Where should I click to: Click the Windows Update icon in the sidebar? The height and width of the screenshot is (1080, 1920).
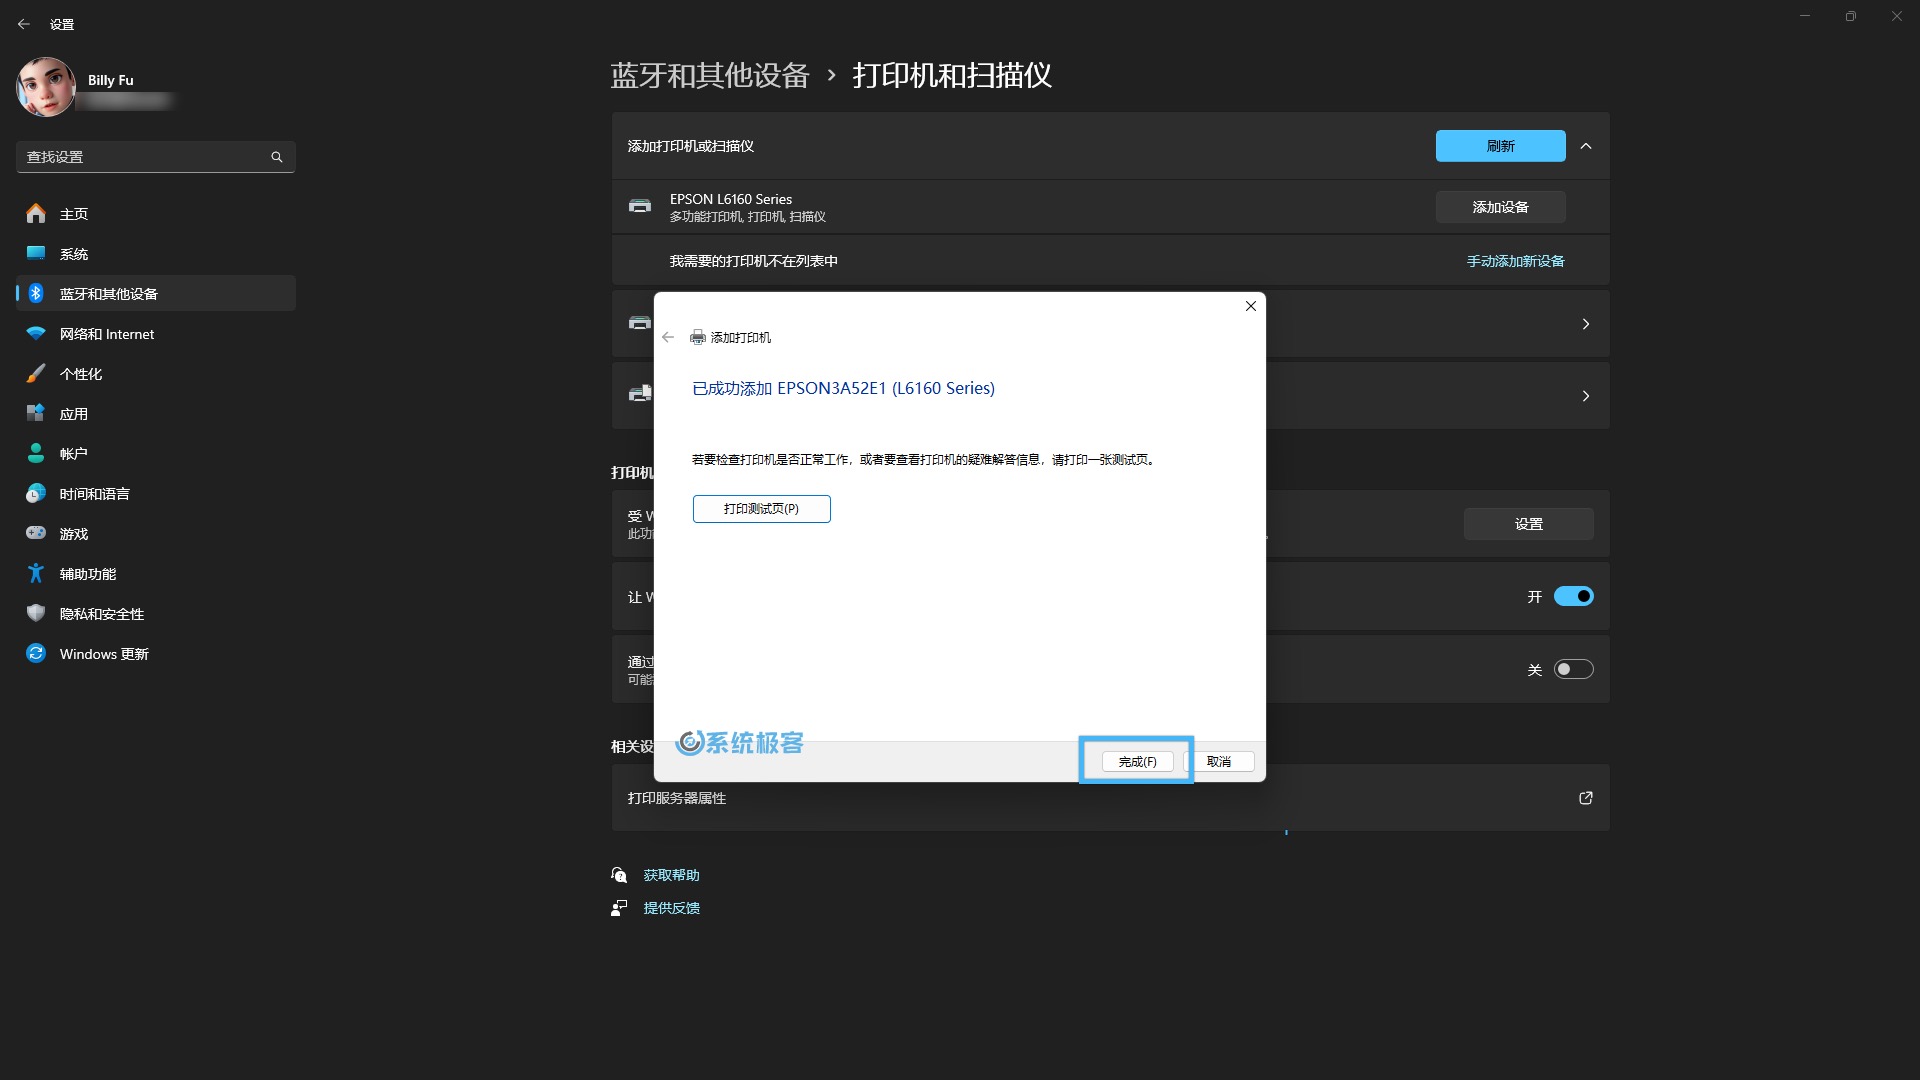tap(36, 653)
